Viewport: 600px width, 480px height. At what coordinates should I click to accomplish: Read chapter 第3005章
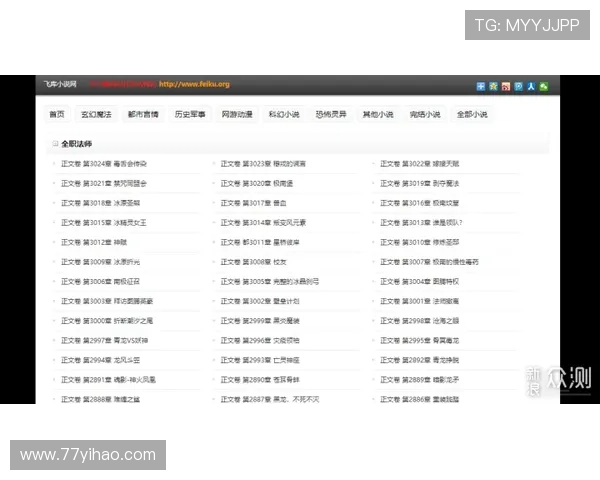[270, 282]
